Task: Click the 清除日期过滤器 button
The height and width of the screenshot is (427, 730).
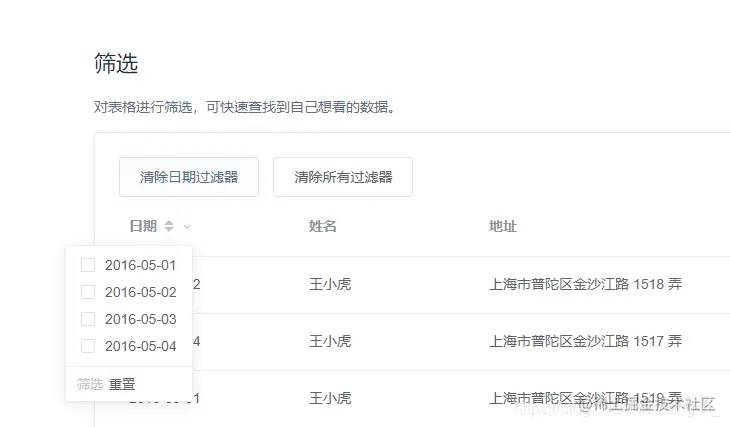Action: point(189,177)
